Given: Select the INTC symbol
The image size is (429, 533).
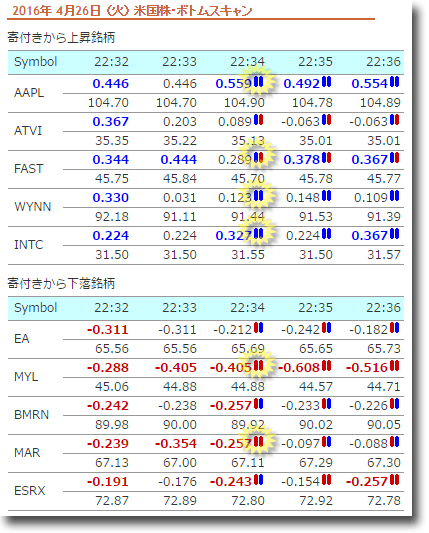Looking at the screenshot, I should pyautogui.click(x=29, y=245).
